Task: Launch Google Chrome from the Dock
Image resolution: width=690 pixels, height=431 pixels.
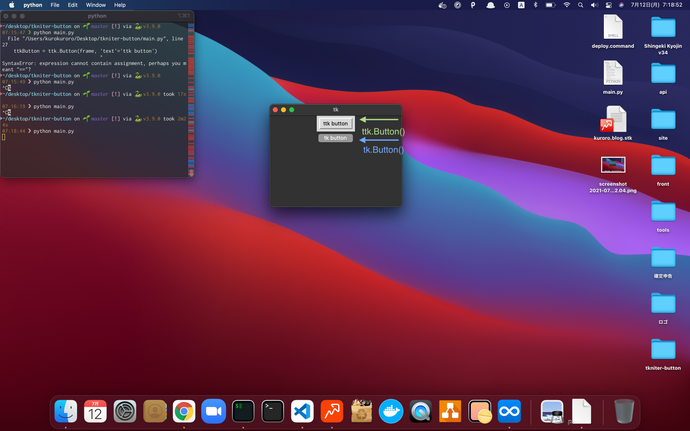Action: 184,411
